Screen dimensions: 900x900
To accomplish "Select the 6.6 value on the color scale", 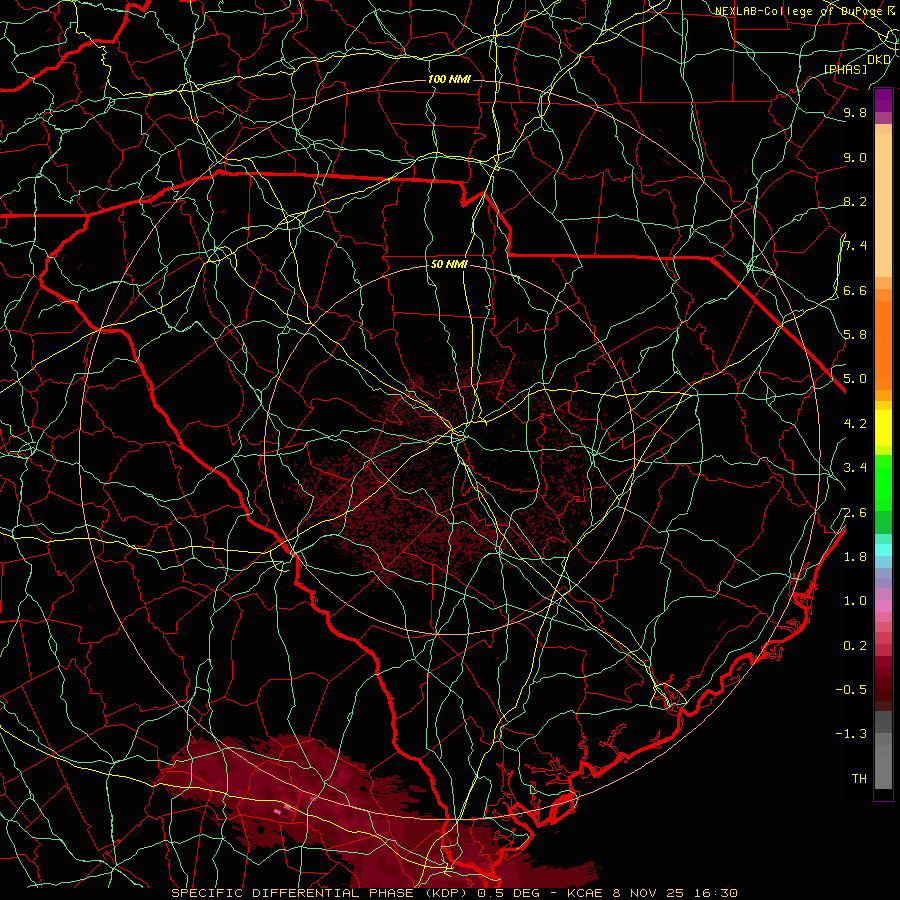I will click(855, 291).
